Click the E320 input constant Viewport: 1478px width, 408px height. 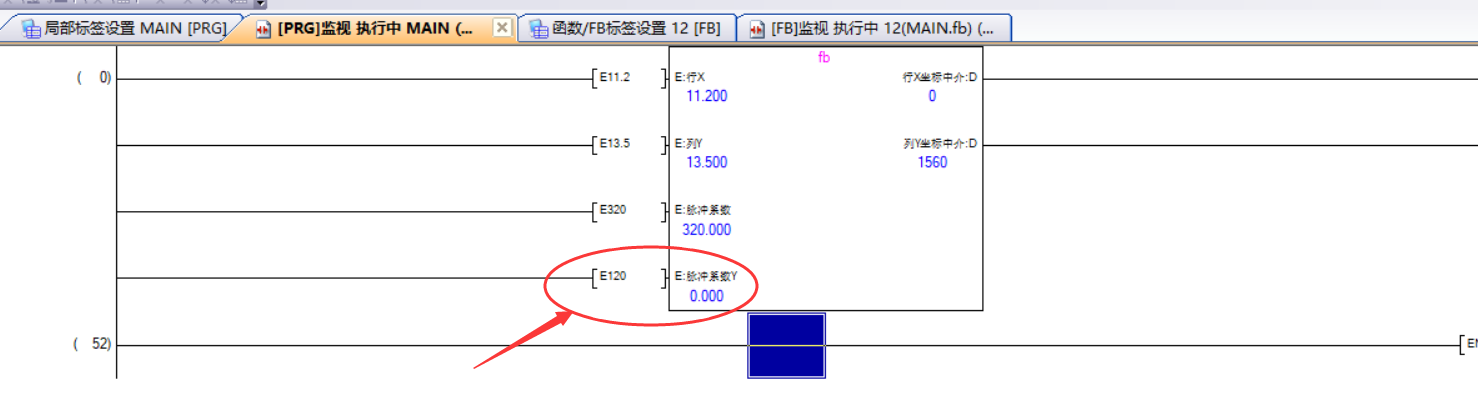click(612, 211)
